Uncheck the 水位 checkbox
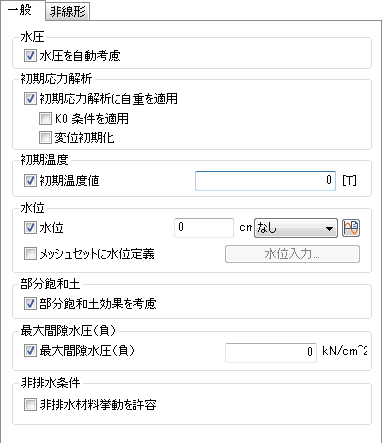Image resolution: width=384 pixels, height=443 pixels. (x=30, y=228)
